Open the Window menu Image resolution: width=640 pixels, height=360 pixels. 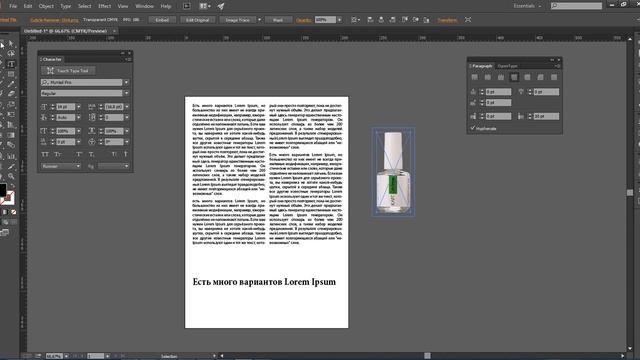click(x=144, y=6)
